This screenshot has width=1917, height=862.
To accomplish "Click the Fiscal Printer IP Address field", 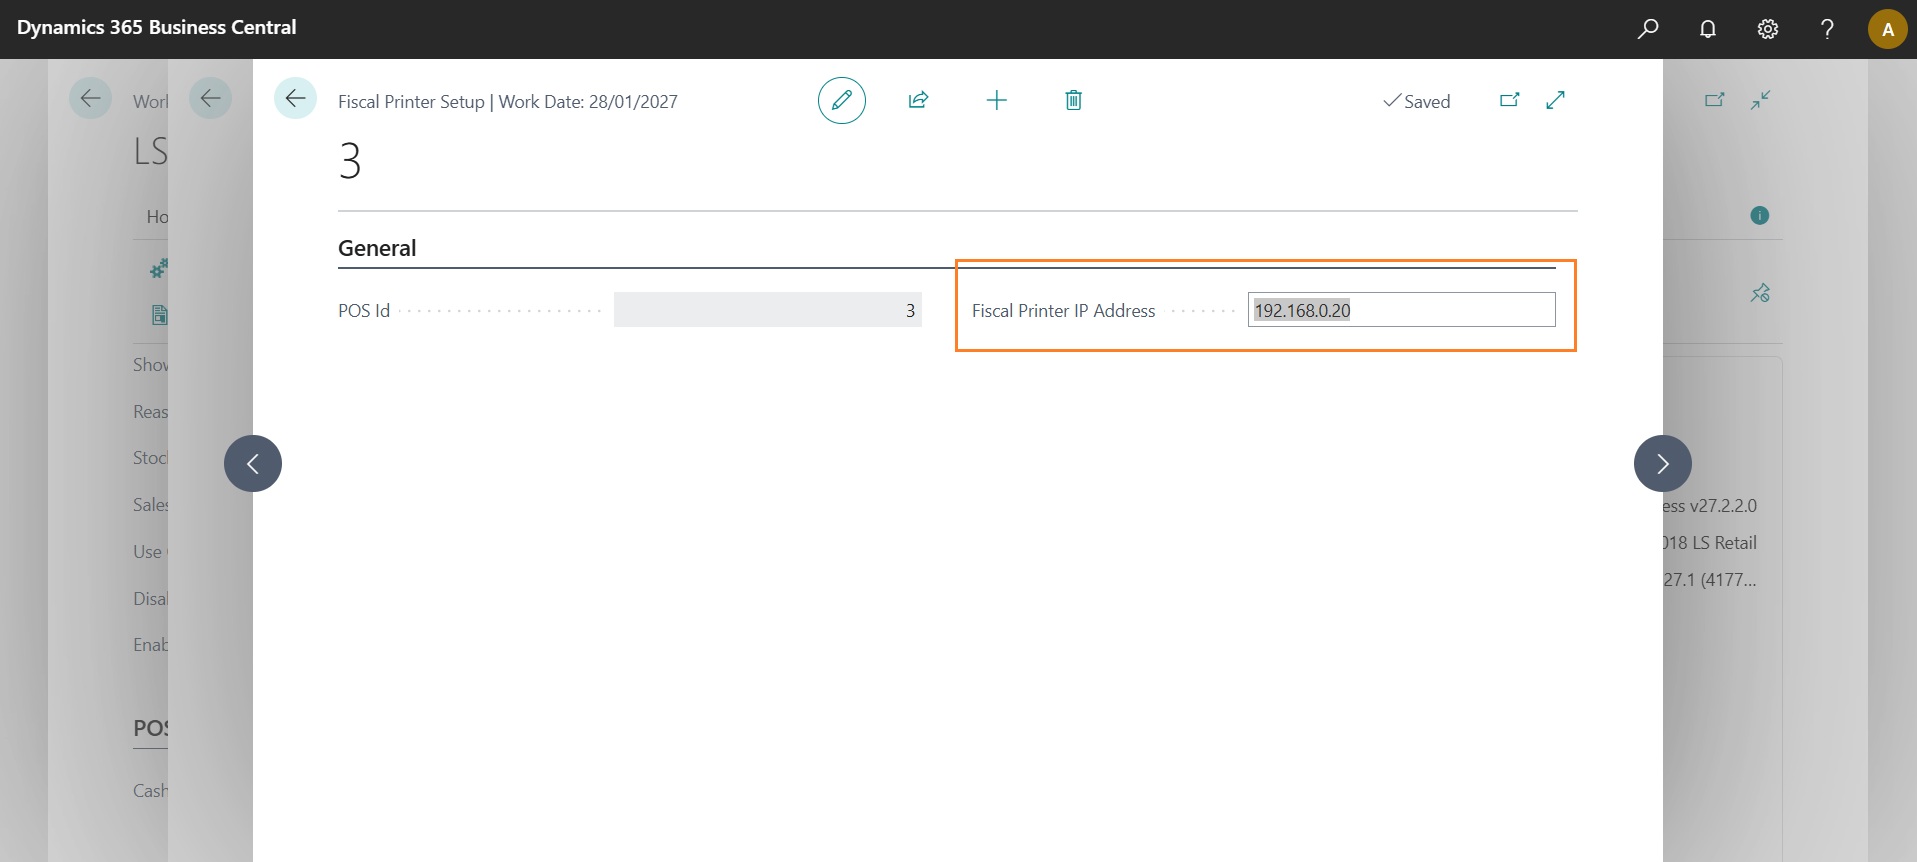I will (x=1400, y=310).
